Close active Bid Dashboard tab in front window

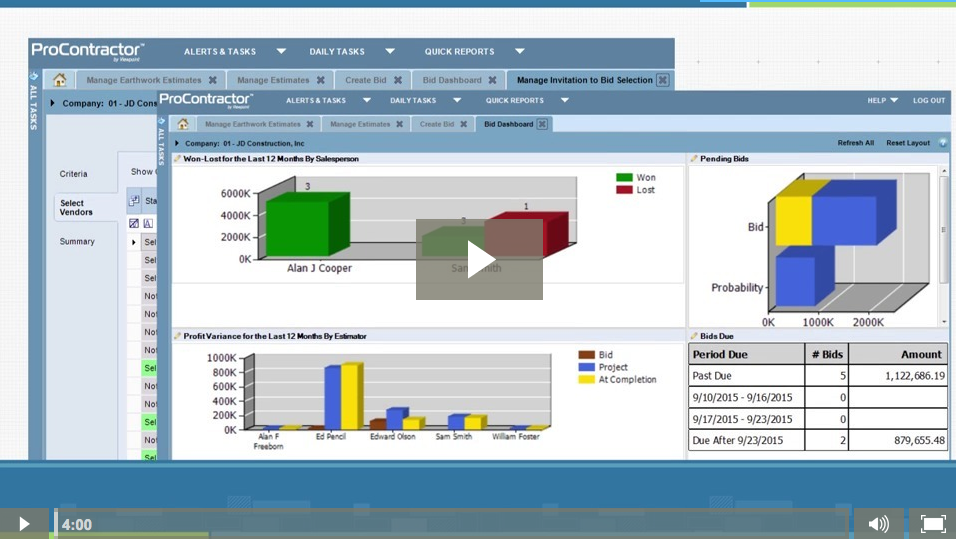point(541,124)
